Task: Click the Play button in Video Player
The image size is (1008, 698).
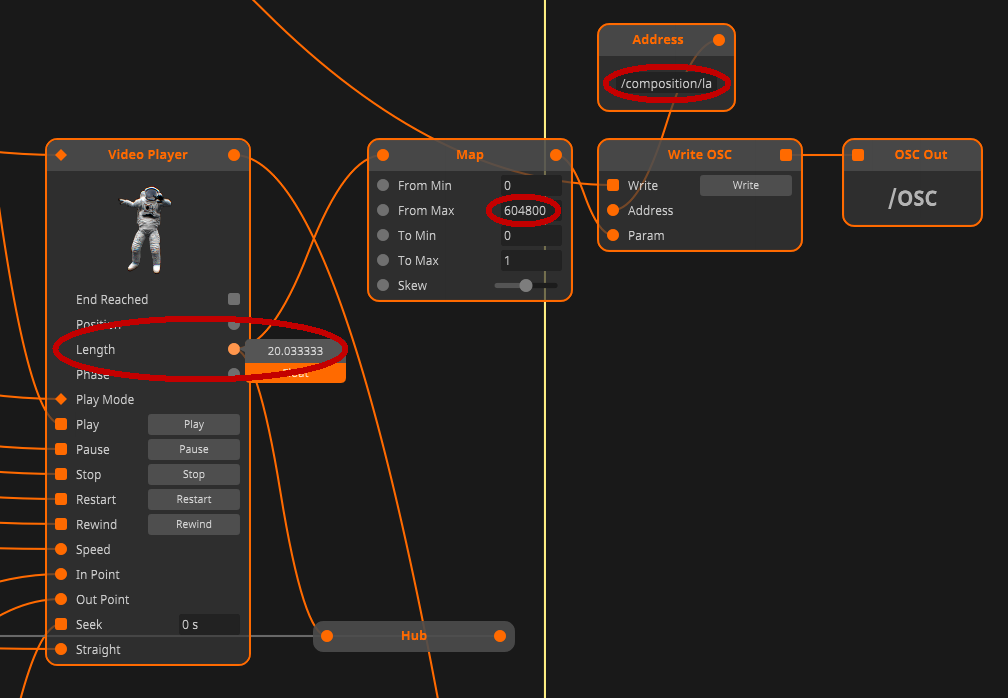Action: (x=194, y=424)
